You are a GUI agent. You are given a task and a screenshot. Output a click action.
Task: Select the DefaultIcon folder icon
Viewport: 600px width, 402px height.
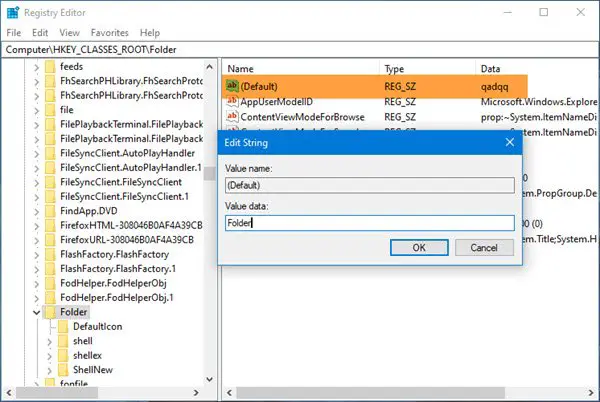tap(64, 327)
